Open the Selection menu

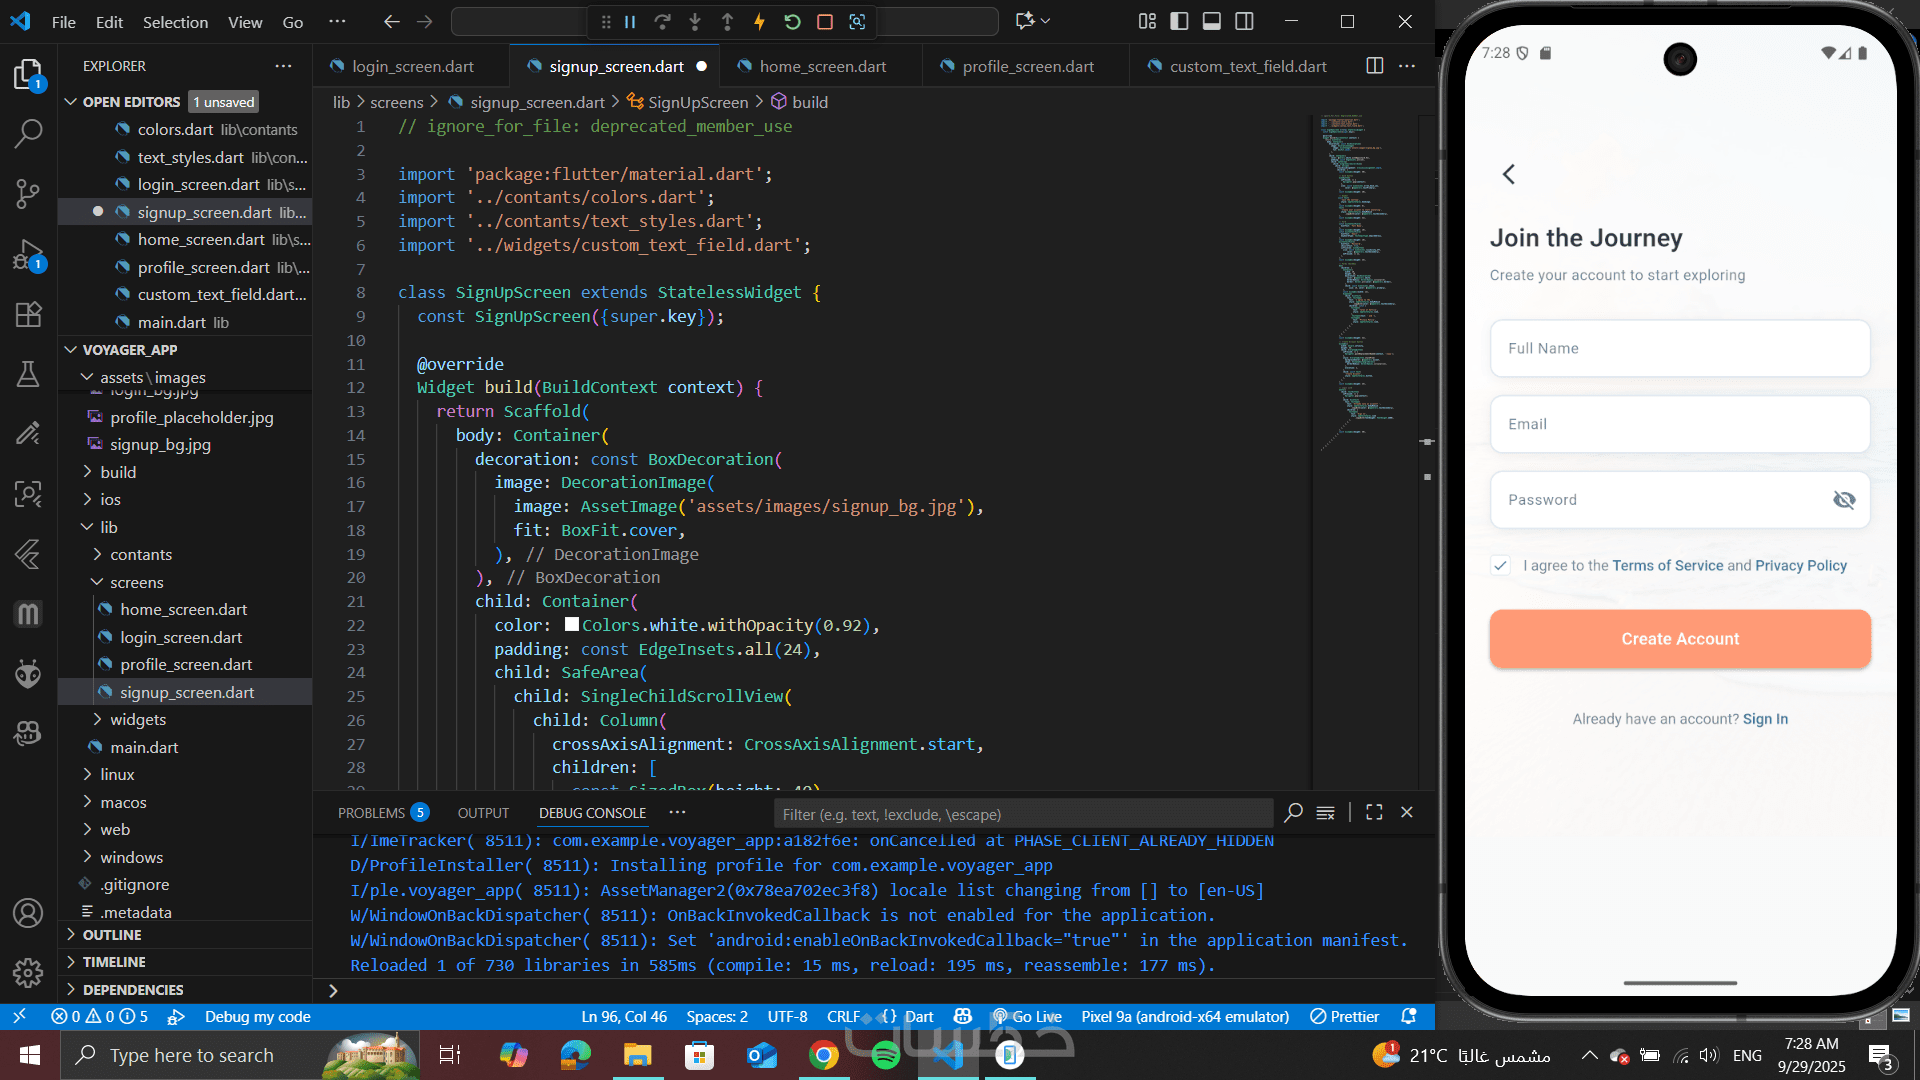point(175,22)
